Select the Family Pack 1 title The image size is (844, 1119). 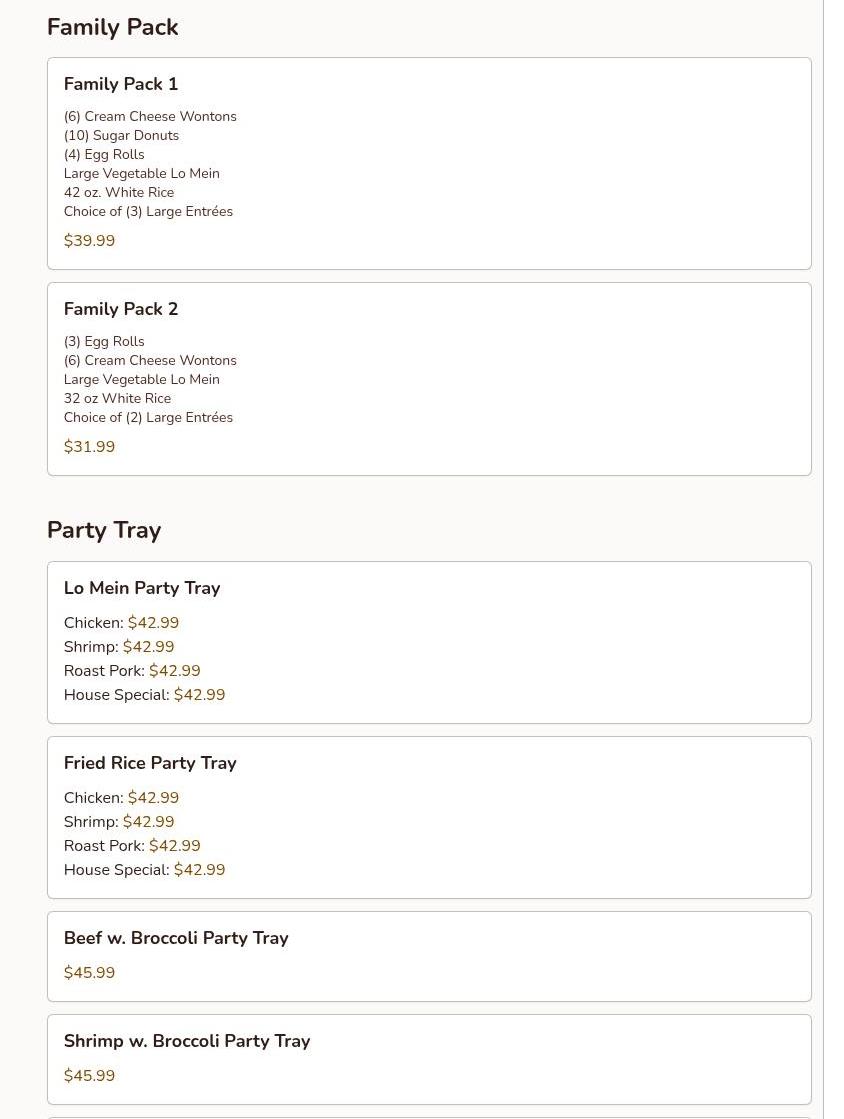coord(121,84)
